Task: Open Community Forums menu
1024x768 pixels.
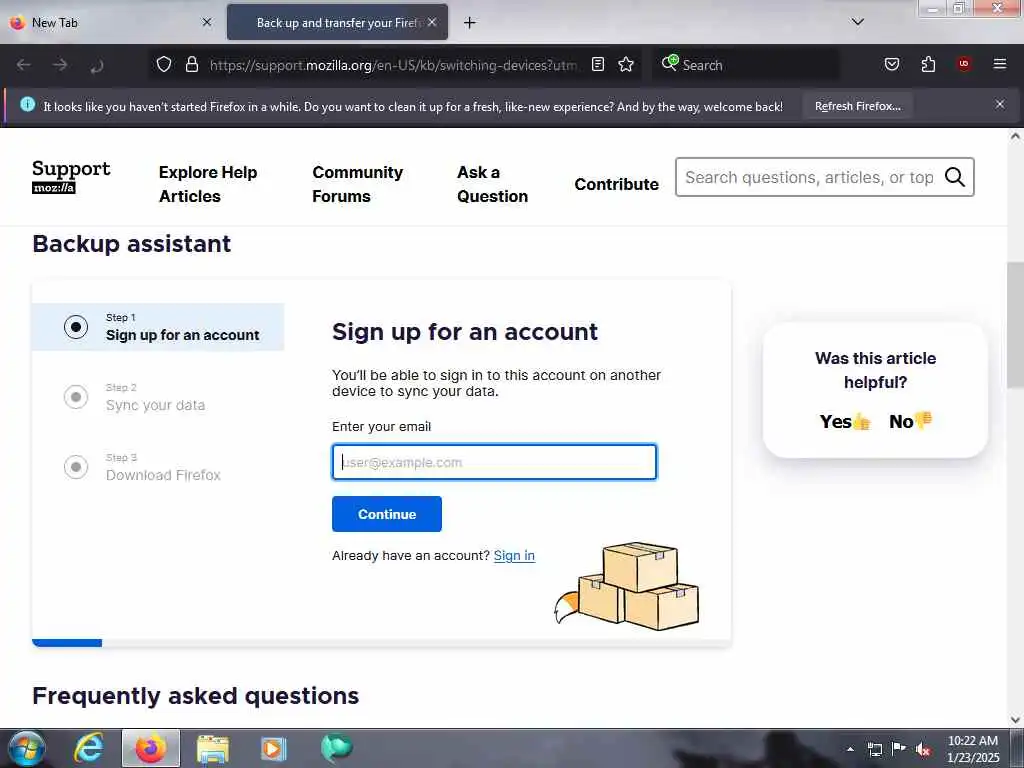Action: [x=357, y=184]
